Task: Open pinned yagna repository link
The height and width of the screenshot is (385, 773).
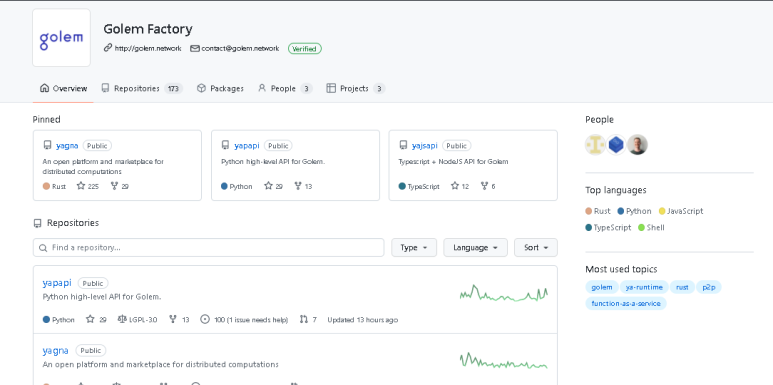Action: 67,145
